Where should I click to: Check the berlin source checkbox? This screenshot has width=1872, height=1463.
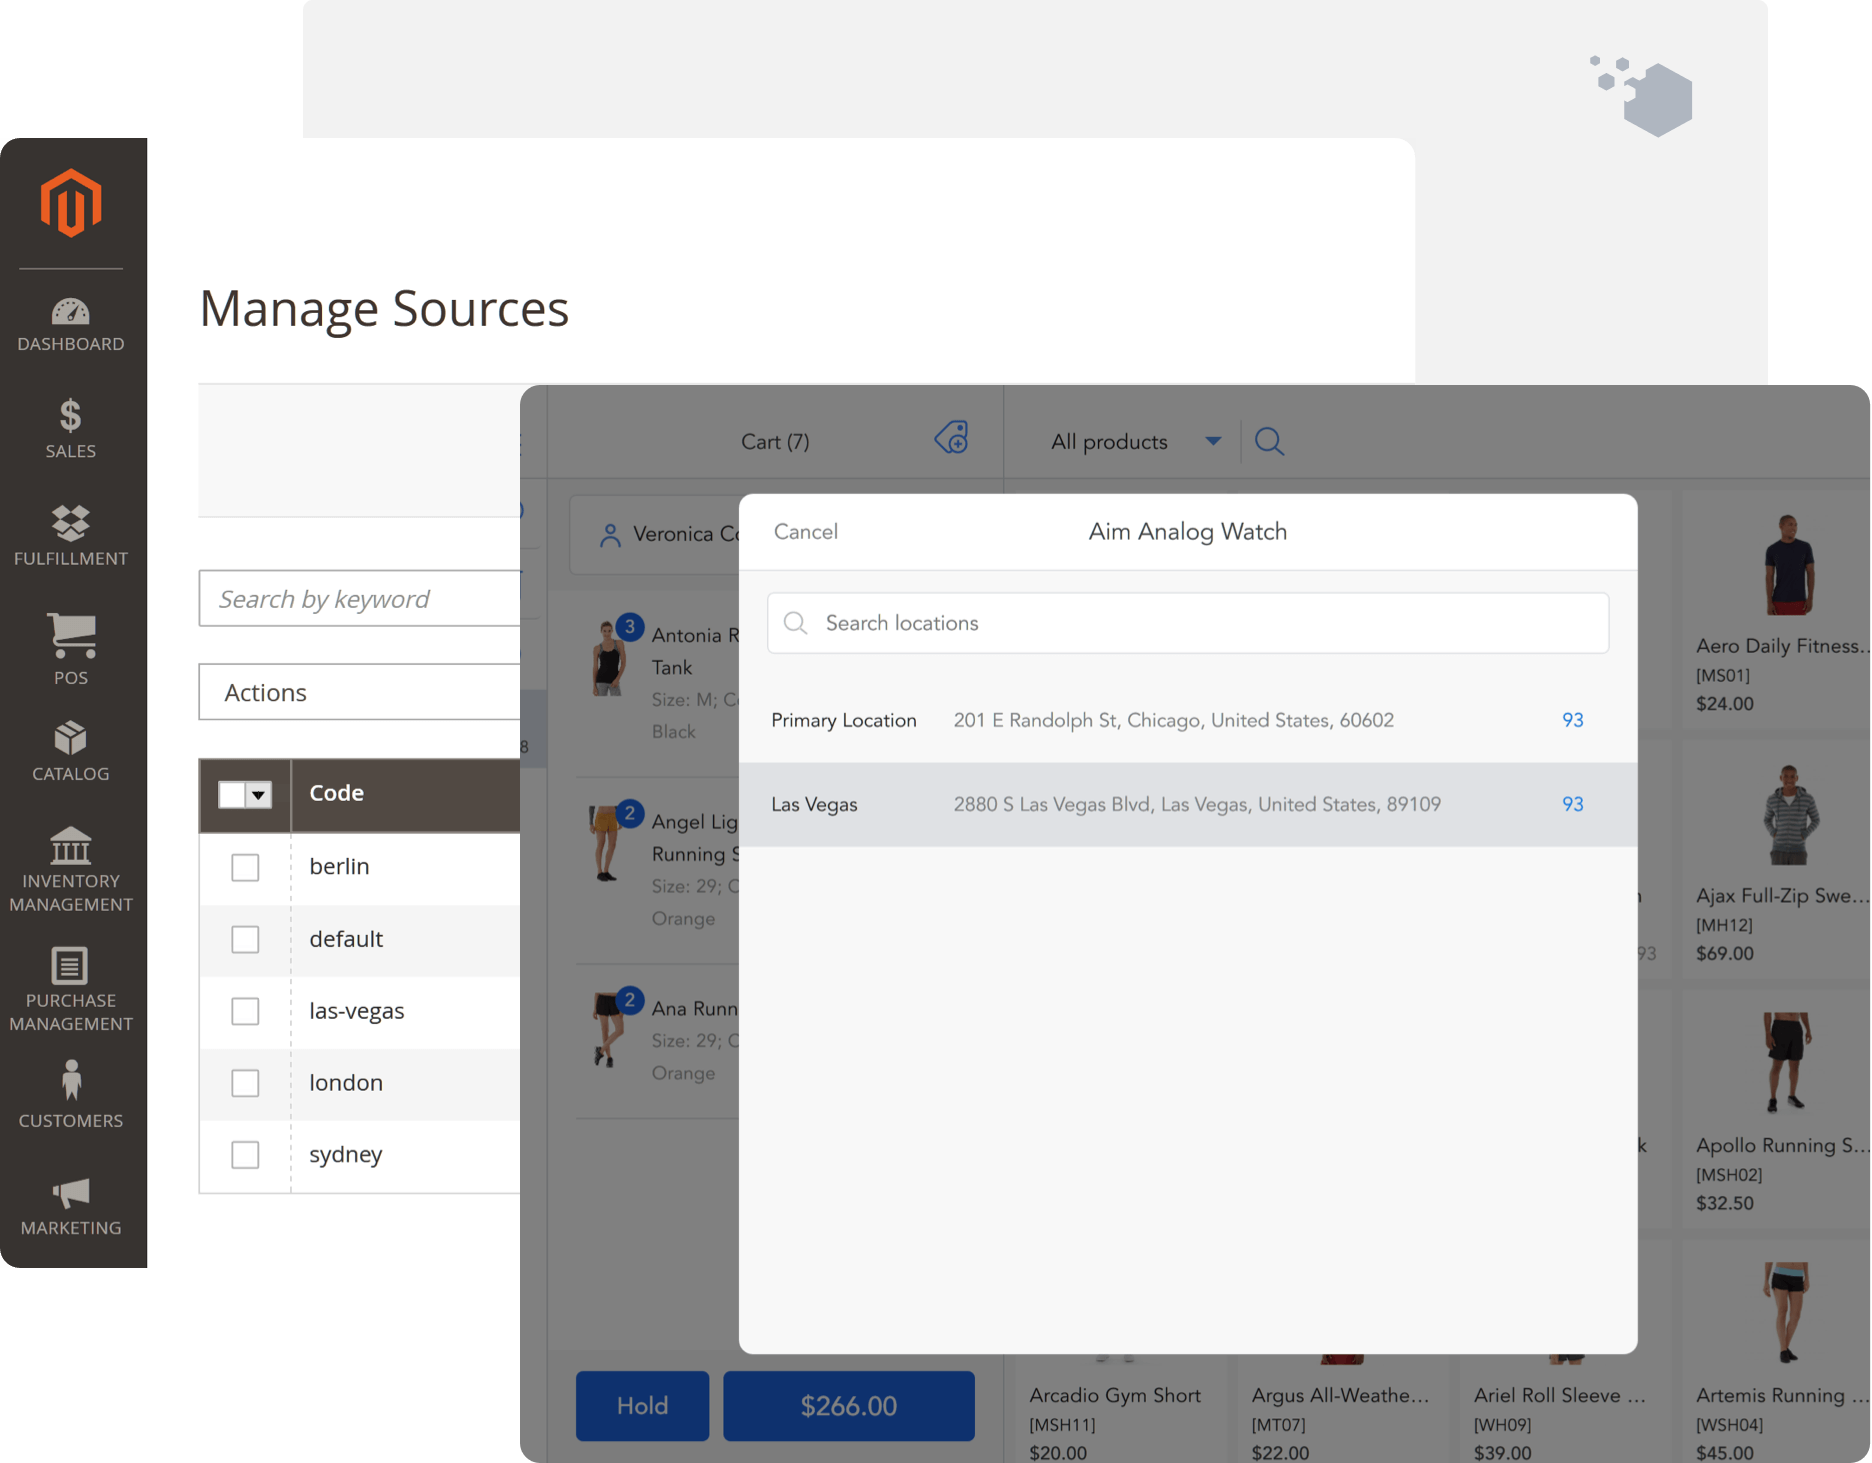[x=245, y=867]
